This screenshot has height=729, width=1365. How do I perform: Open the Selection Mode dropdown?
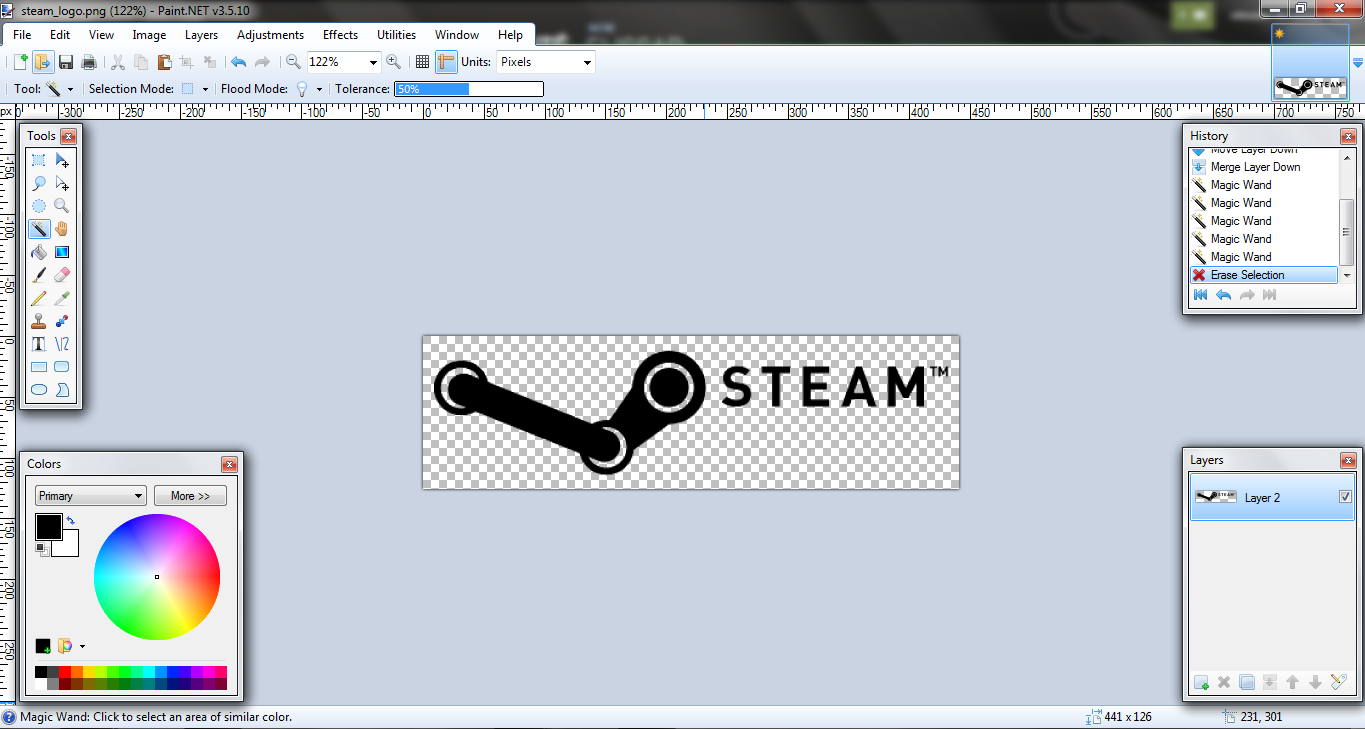(205, 89)
